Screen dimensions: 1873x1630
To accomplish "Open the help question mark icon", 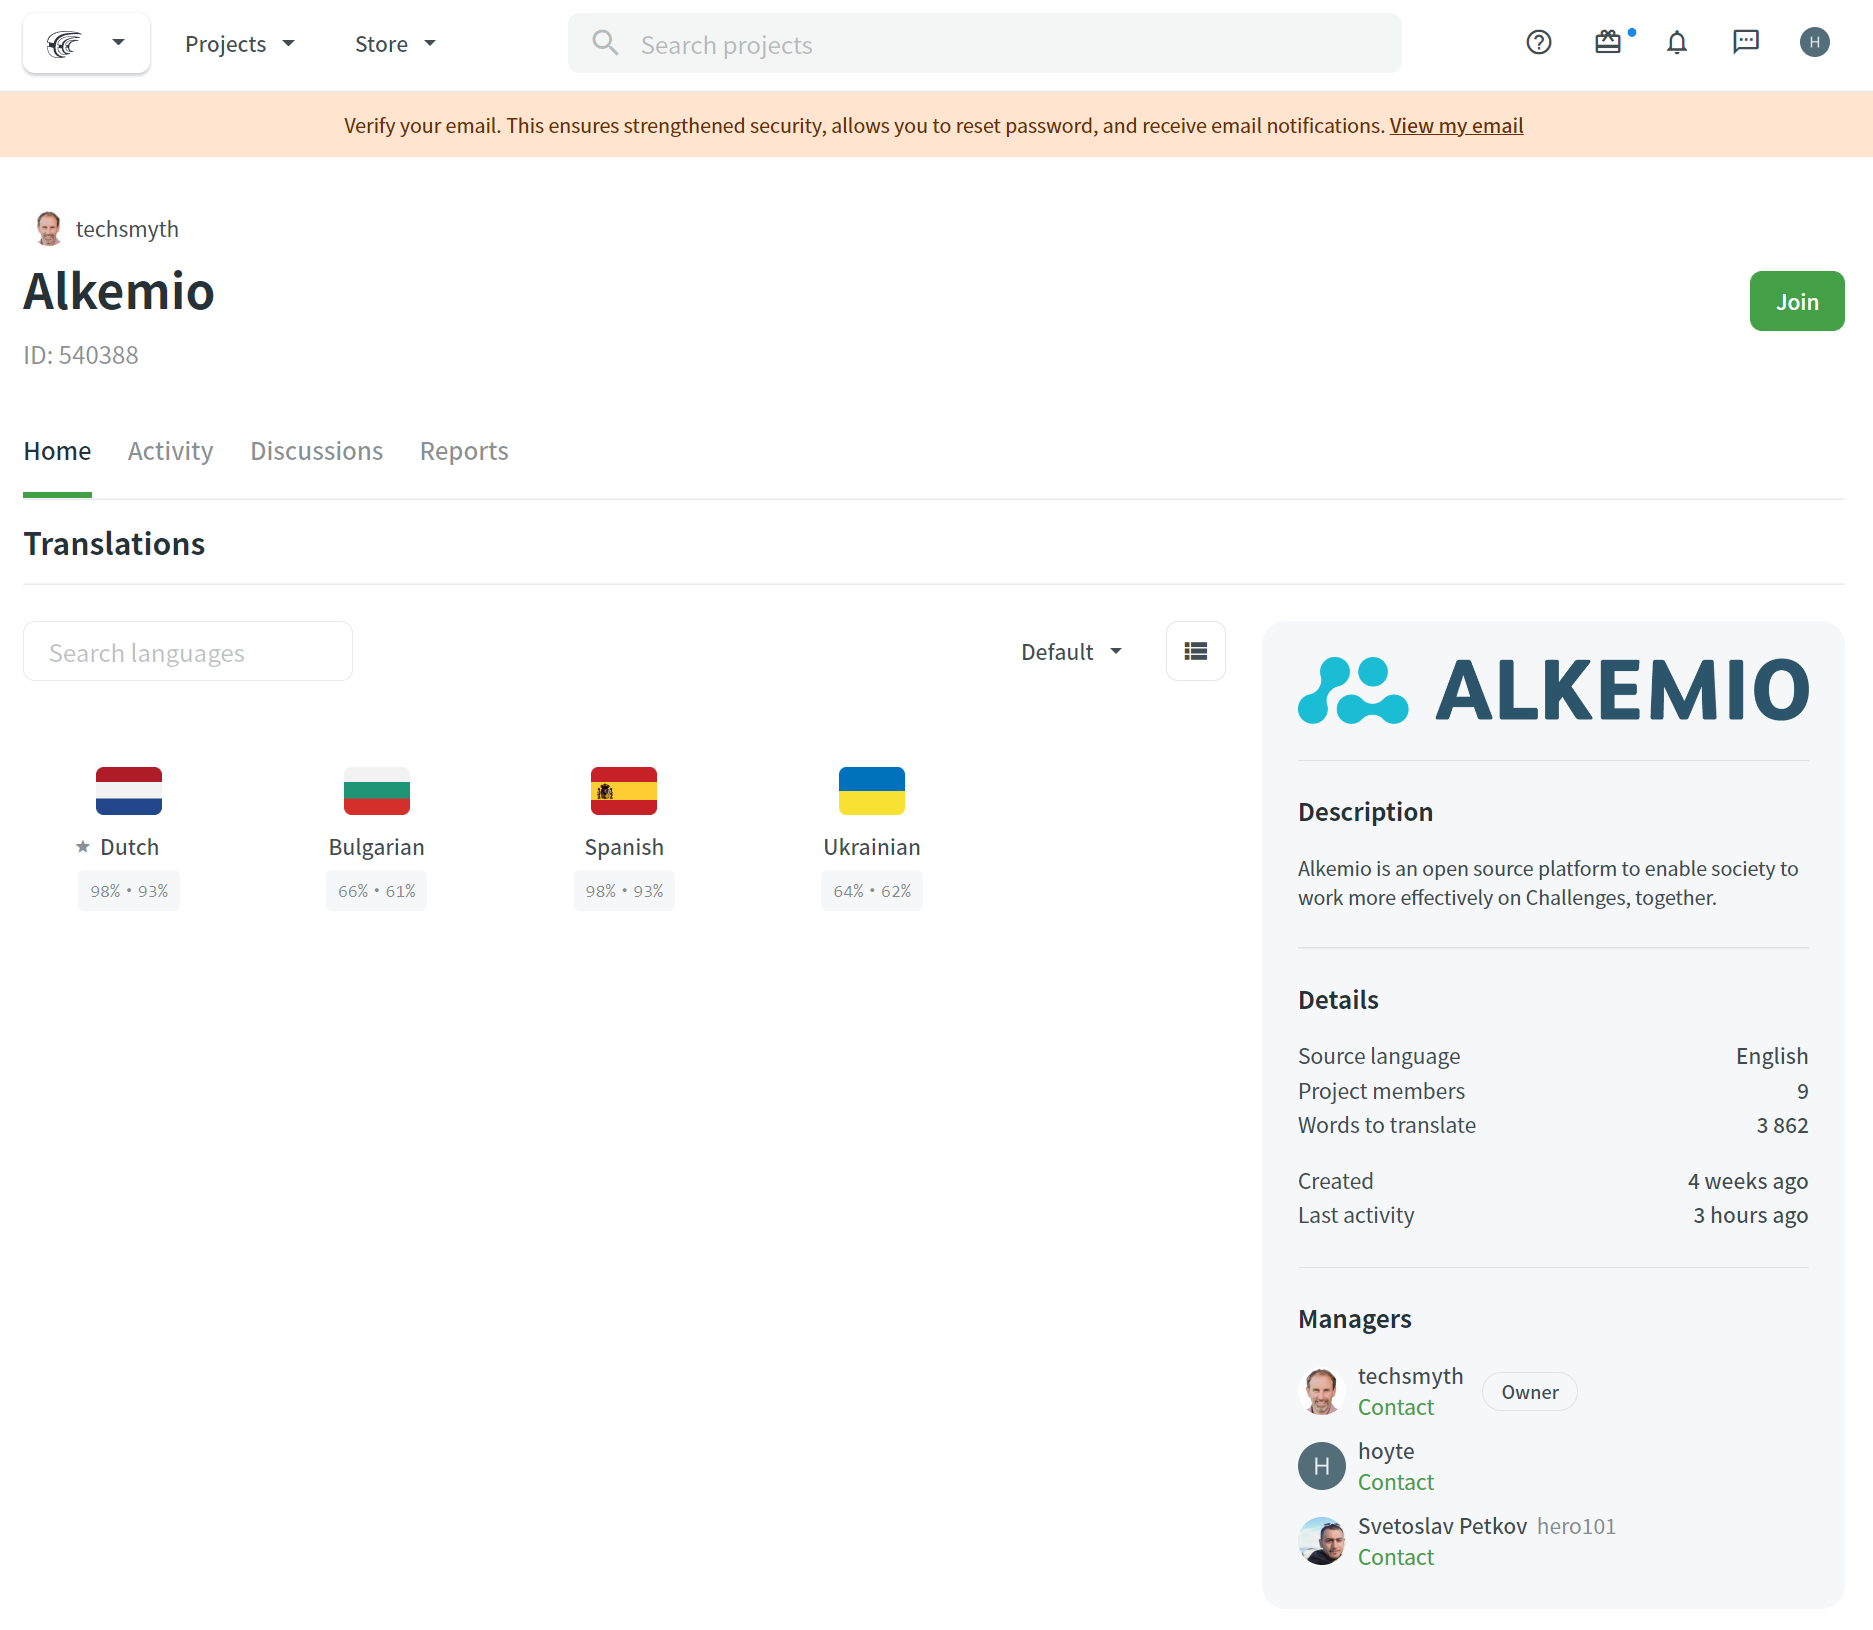I will coord(1538,42).
